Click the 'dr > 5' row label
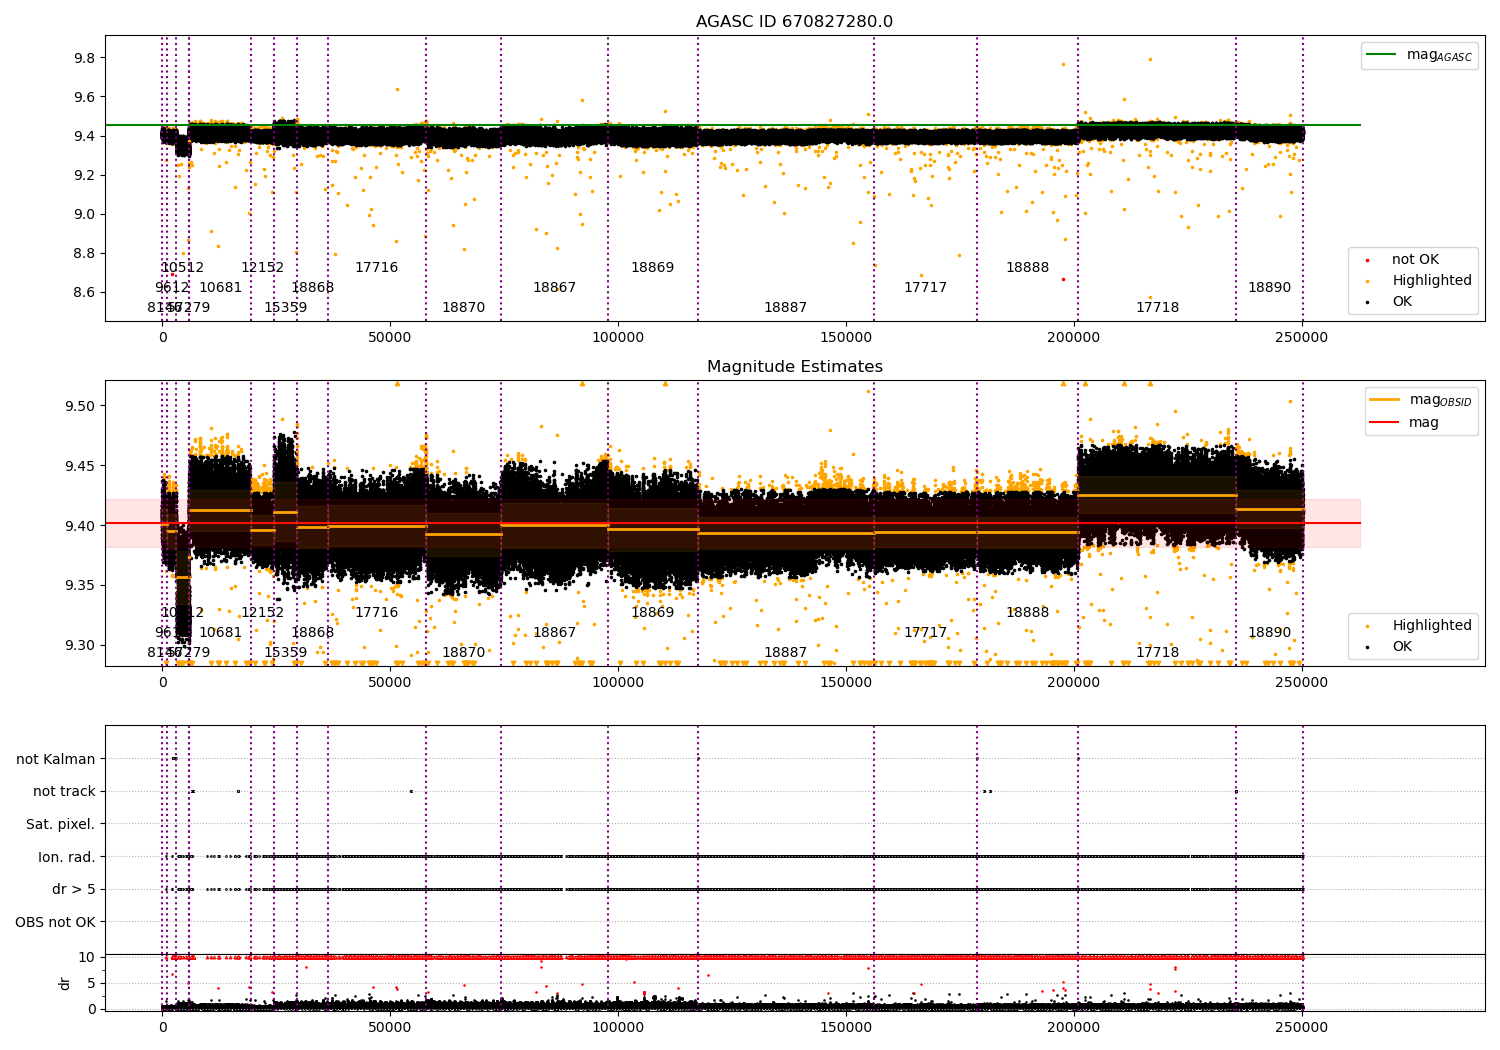Viewport: 1500px width, 1050px height. click(74, 890)
